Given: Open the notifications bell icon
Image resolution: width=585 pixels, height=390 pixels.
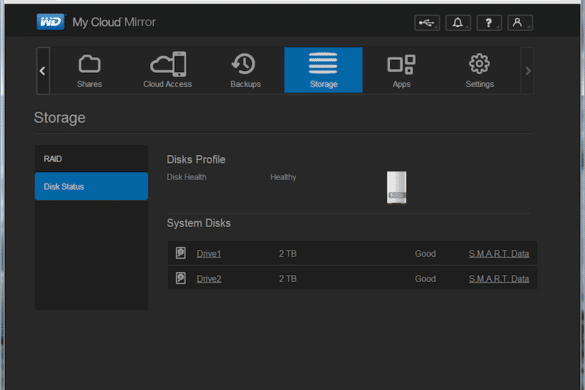Looking at the screenshot, I should click(458, 23).
